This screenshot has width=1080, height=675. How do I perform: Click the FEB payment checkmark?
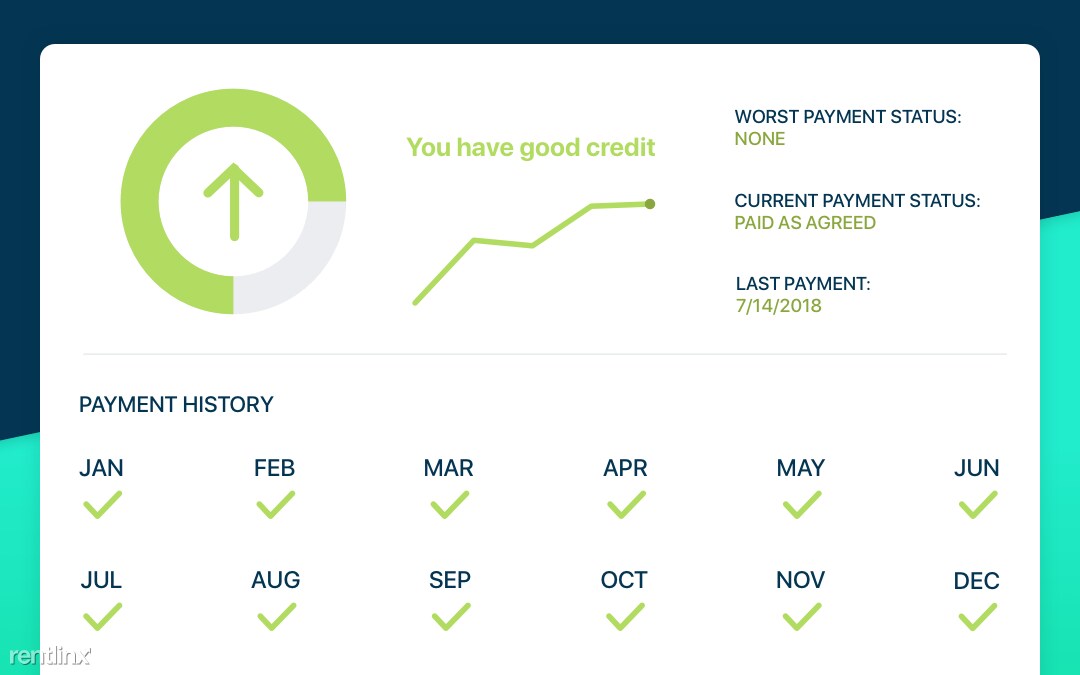pos(276,505)
